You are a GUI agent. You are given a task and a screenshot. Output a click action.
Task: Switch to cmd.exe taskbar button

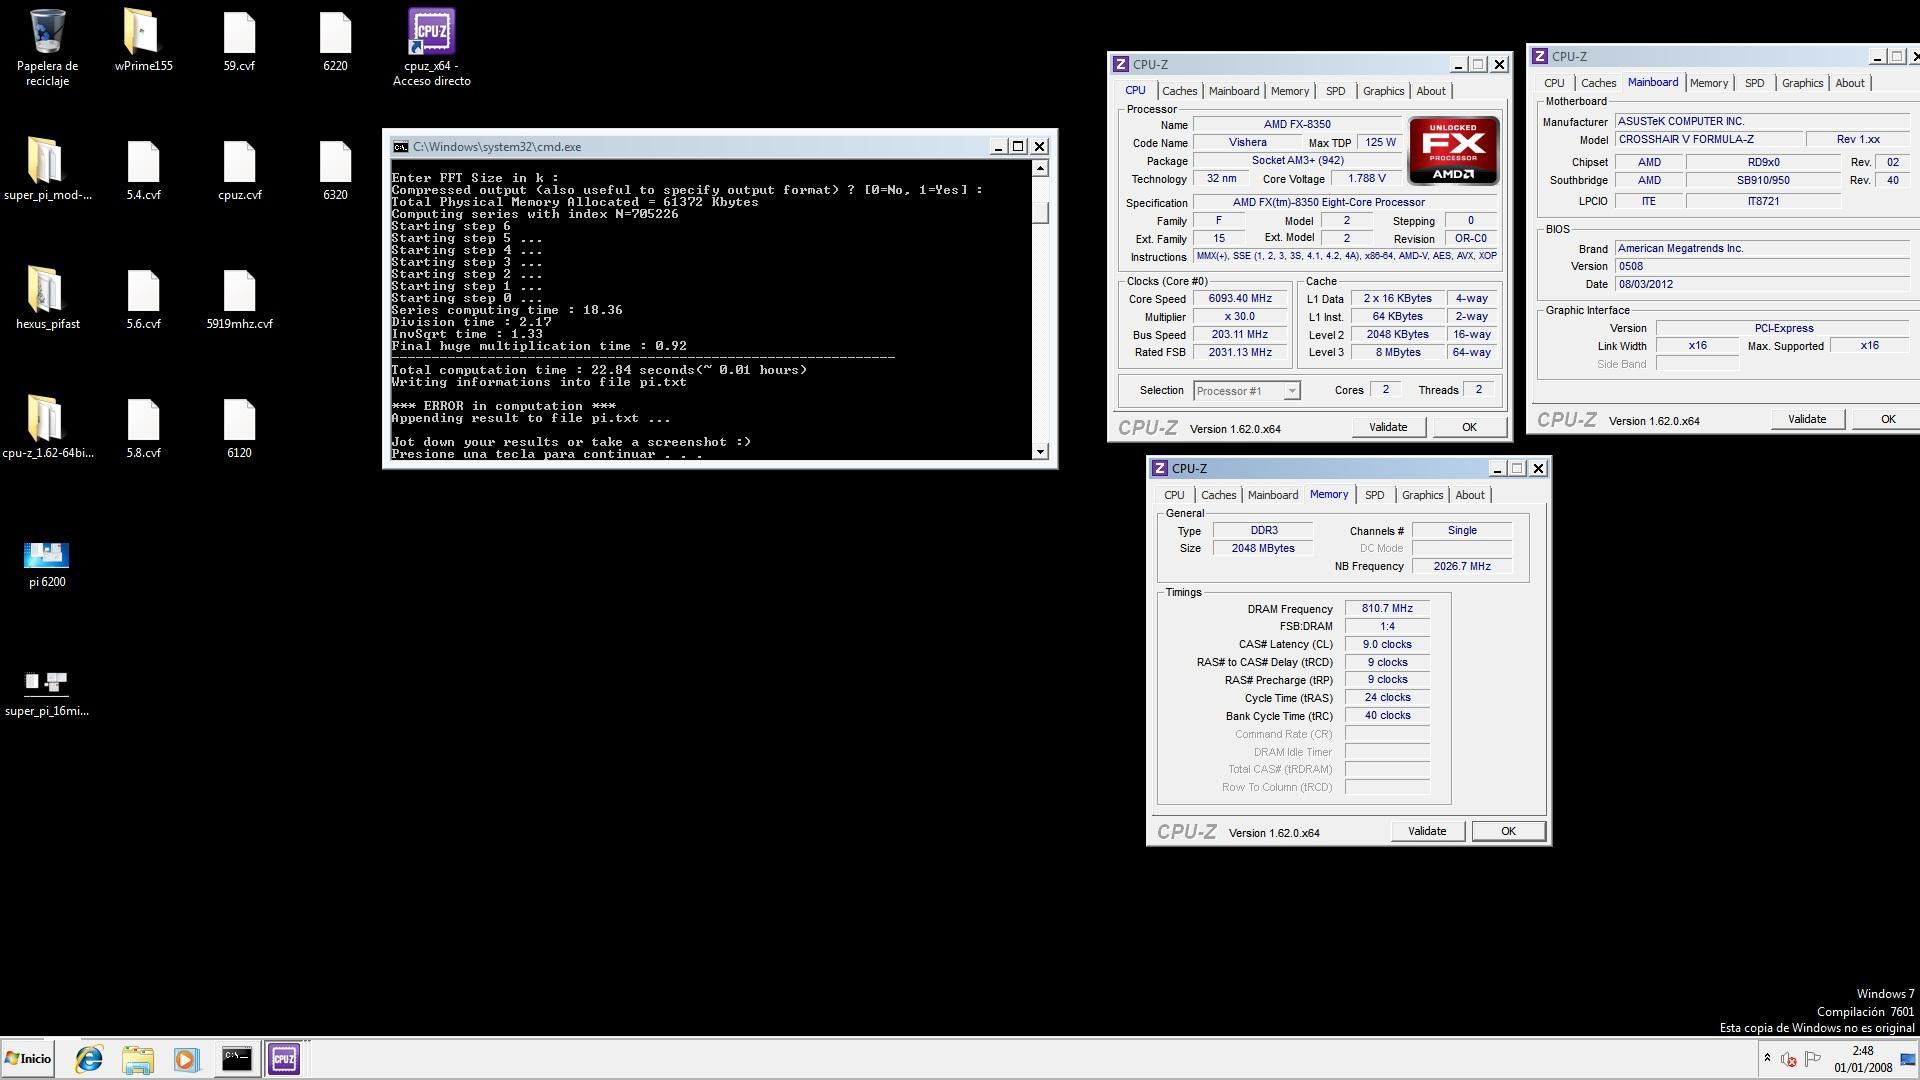(x=236, y=1059)
